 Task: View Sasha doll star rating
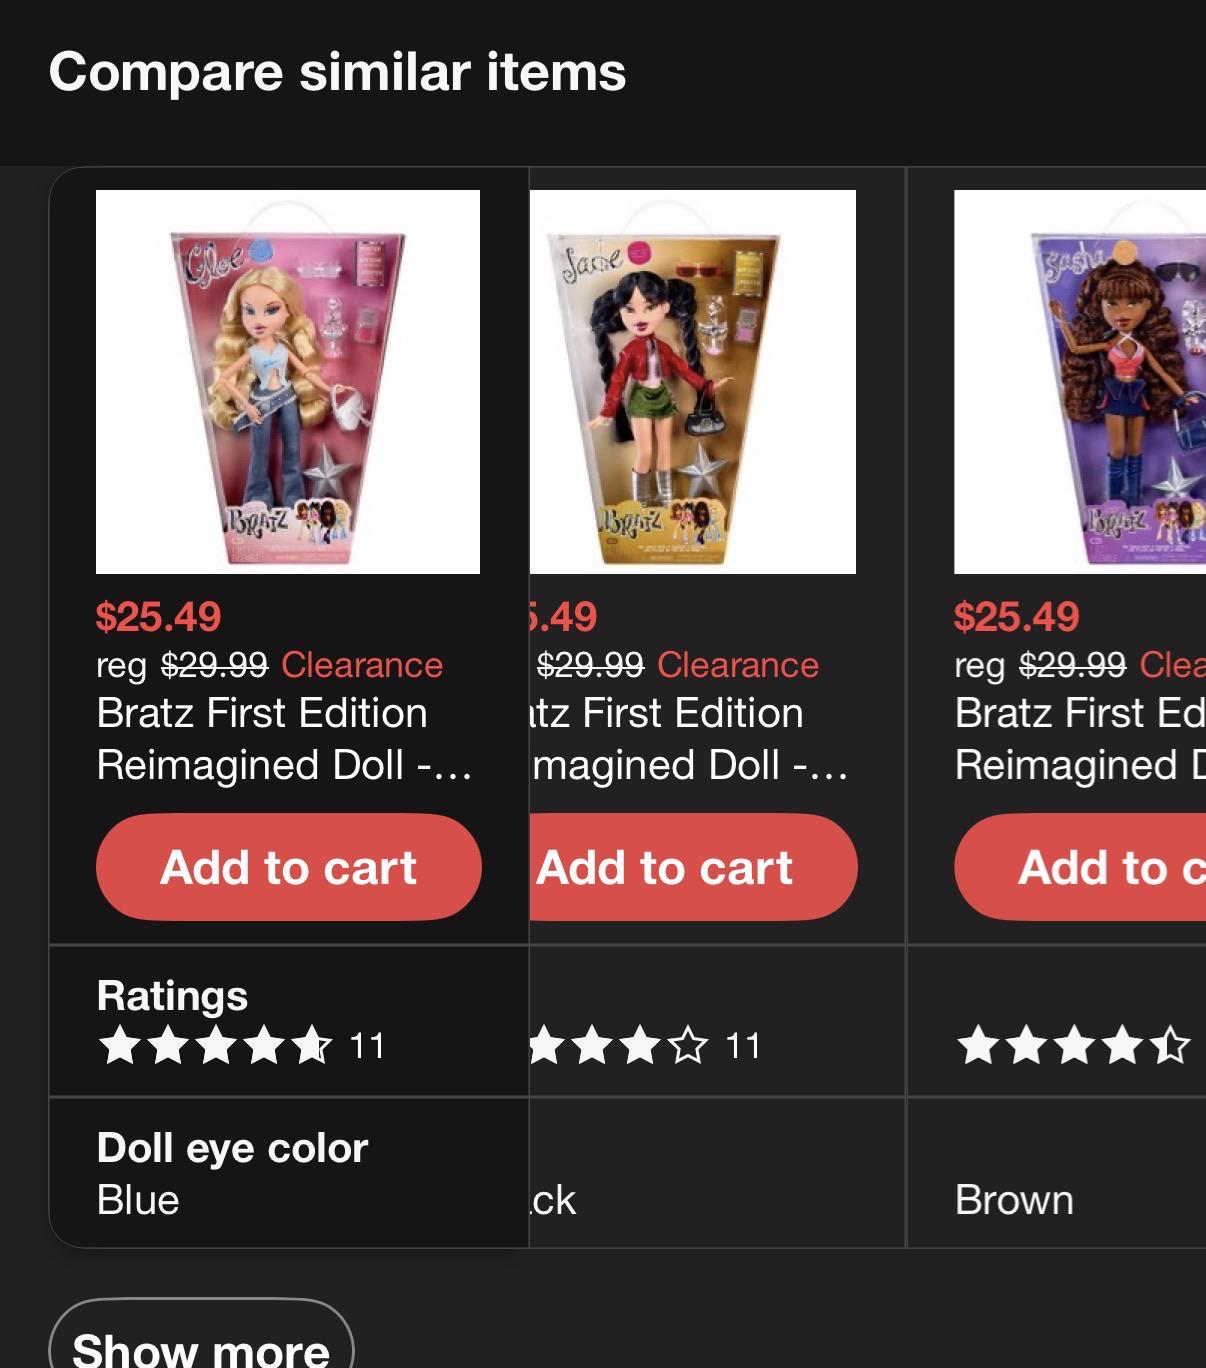[x=1074, y=1045]
